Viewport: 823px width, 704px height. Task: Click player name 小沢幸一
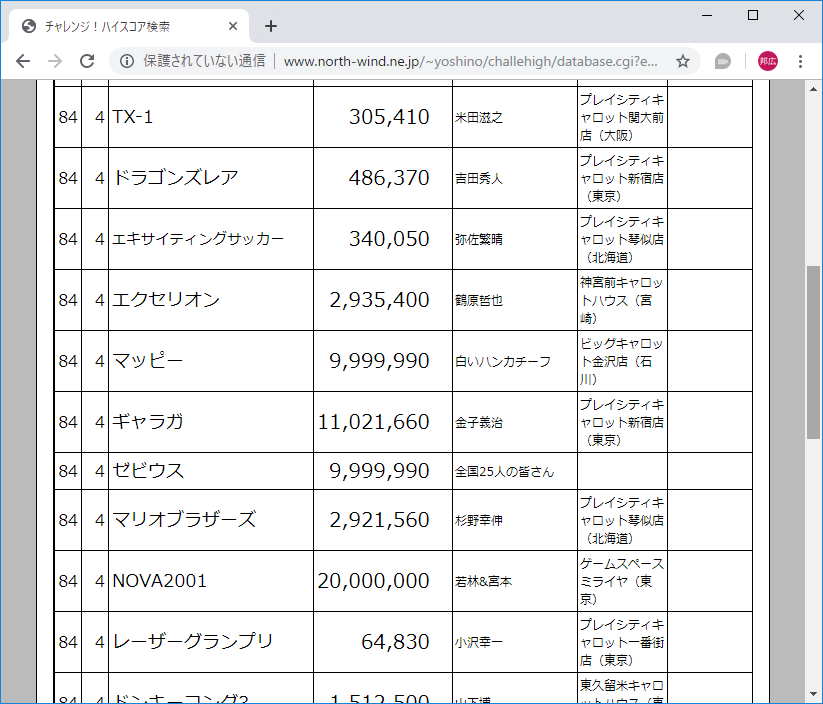[x=479, y=642]
